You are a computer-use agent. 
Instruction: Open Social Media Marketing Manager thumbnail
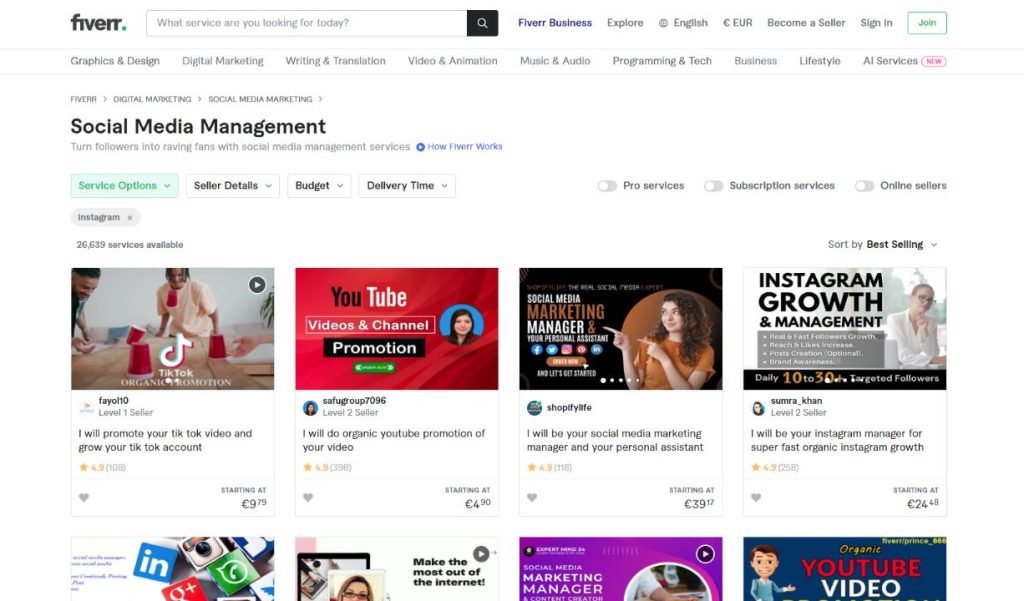(x=620, y=329)
